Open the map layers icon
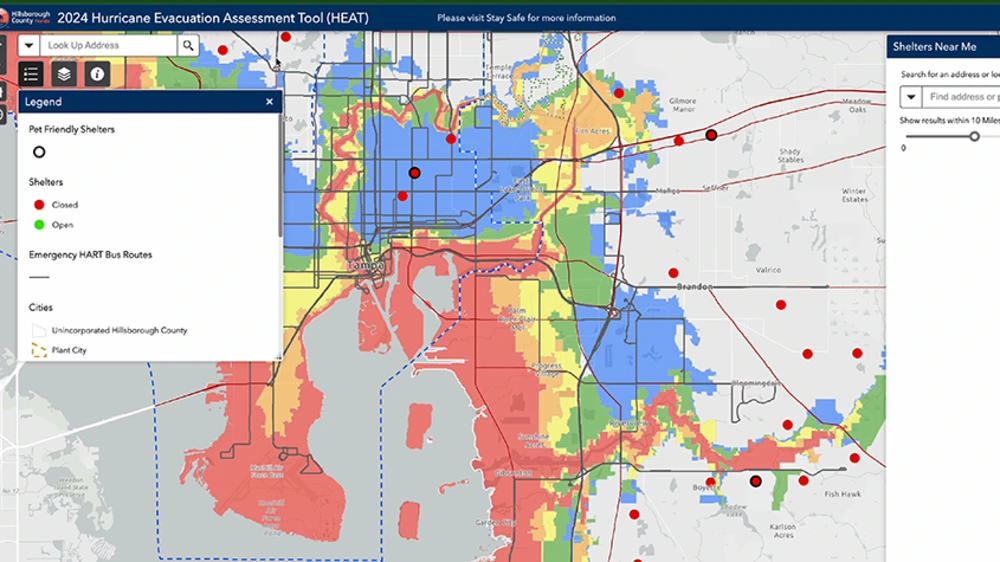This screenshot has height=562, width=1000. [64, 74]
